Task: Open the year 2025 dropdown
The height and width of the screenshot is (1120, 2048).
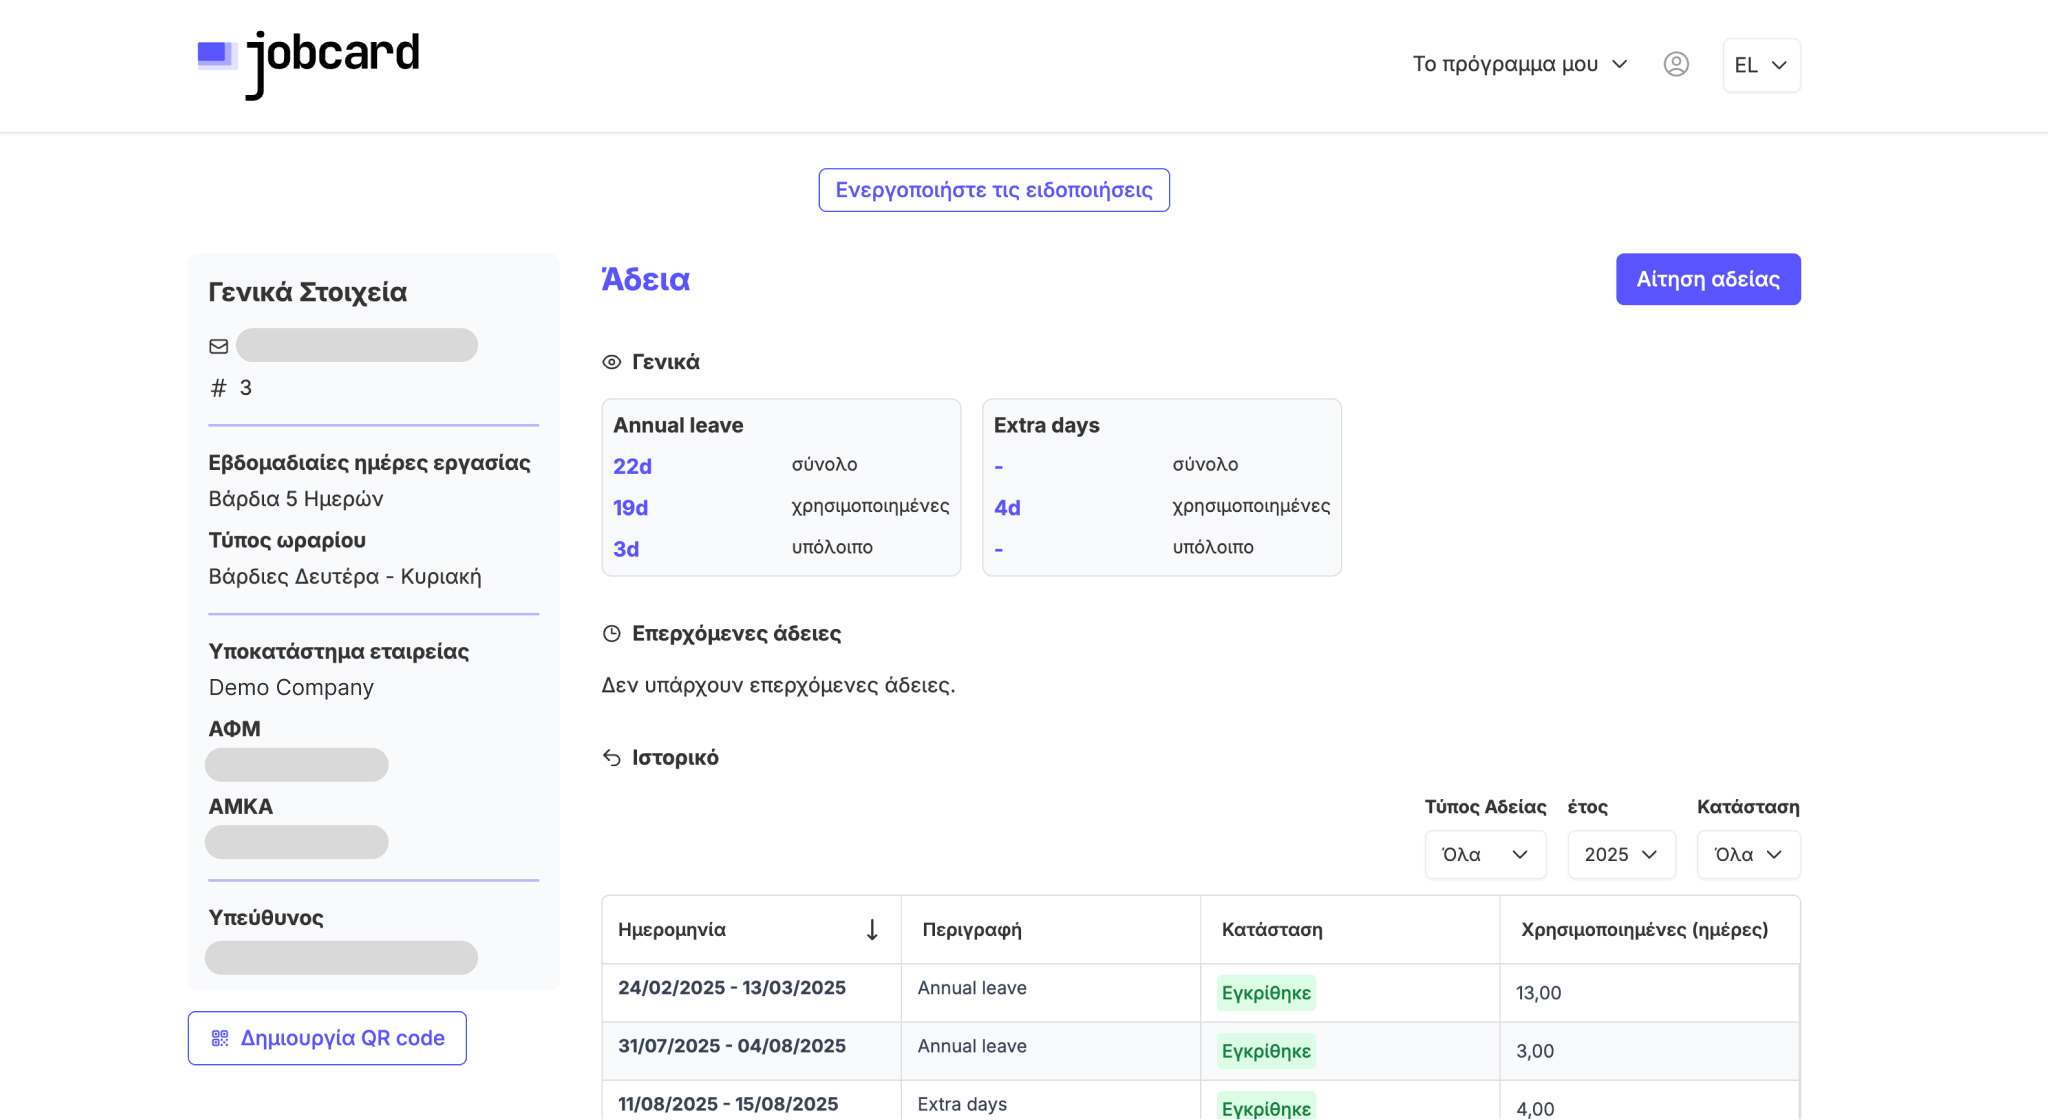Action: pos(1620,855)
